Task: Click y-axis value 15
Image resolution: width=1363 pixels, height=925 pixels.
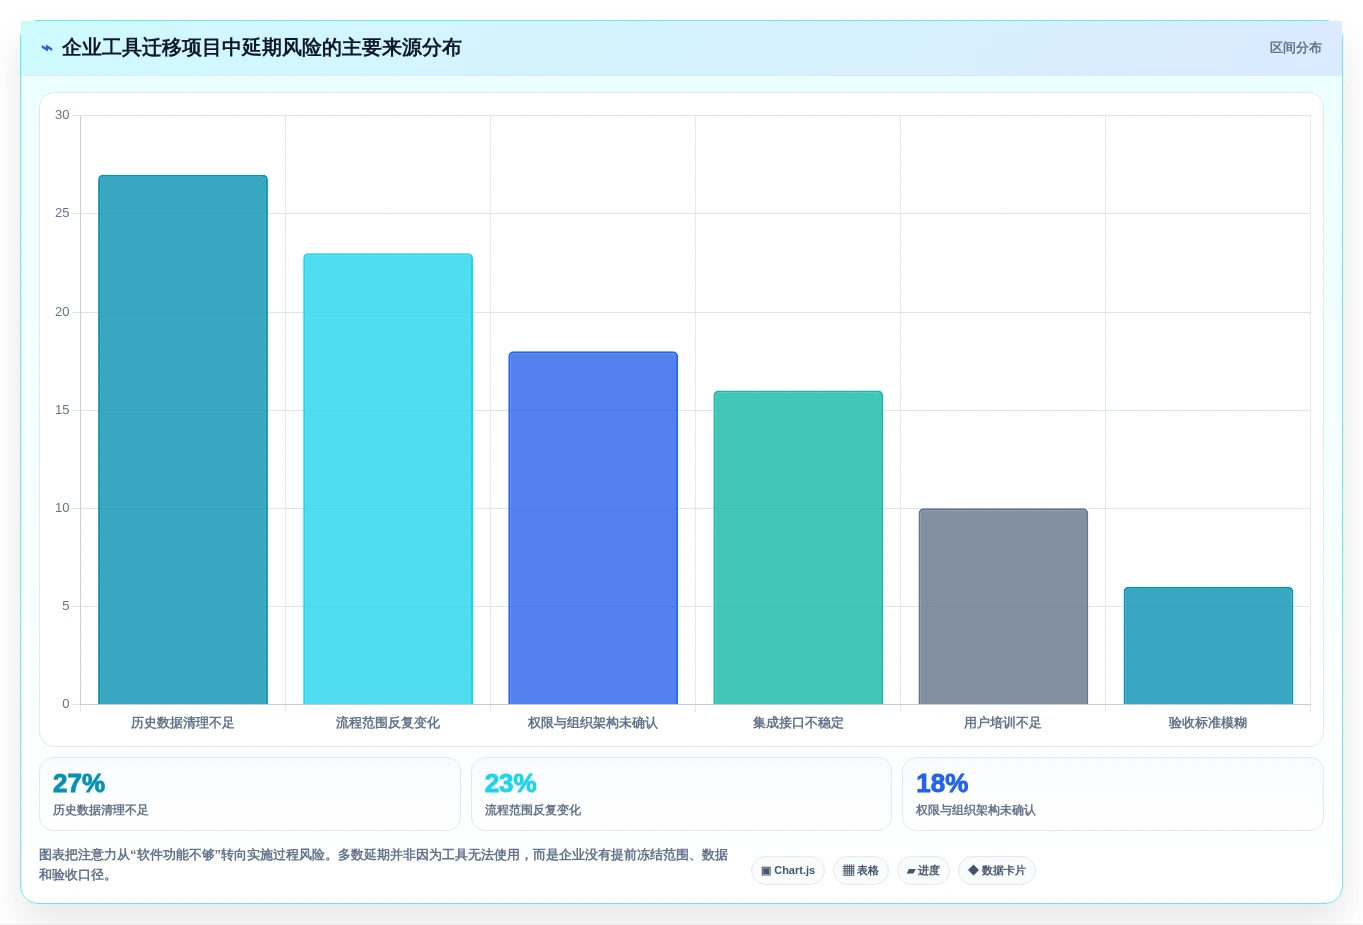Action: (62, 410)
